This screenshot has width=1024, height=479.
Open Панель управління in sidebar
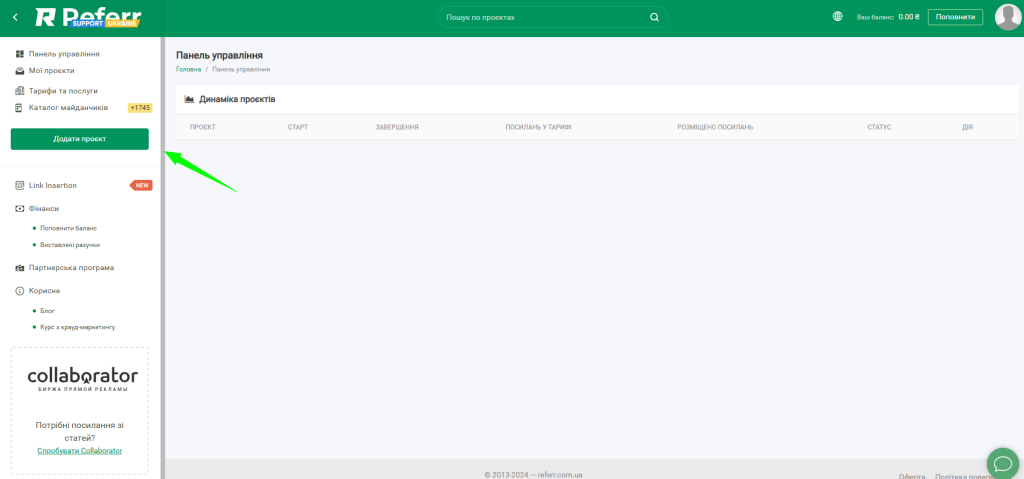click(63, 54)
